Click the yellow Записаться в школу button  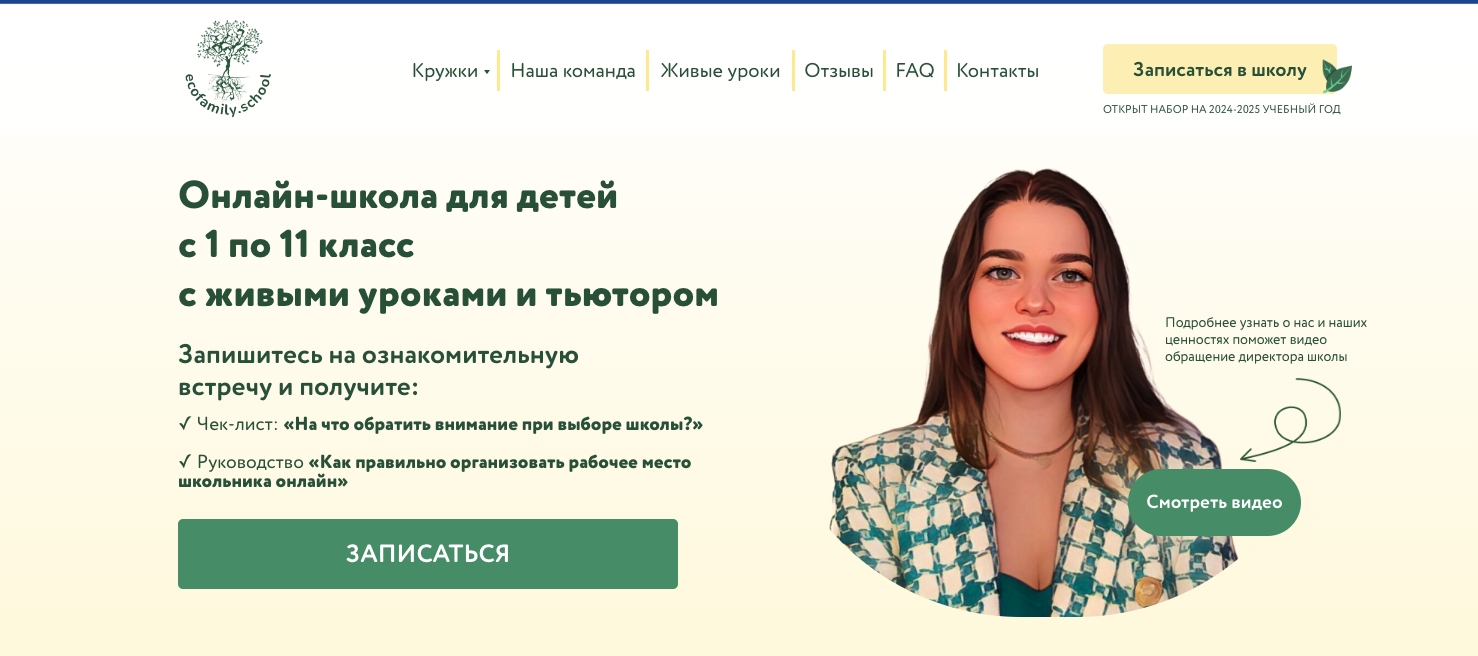pyautogui.click(x=1220, y=69)
